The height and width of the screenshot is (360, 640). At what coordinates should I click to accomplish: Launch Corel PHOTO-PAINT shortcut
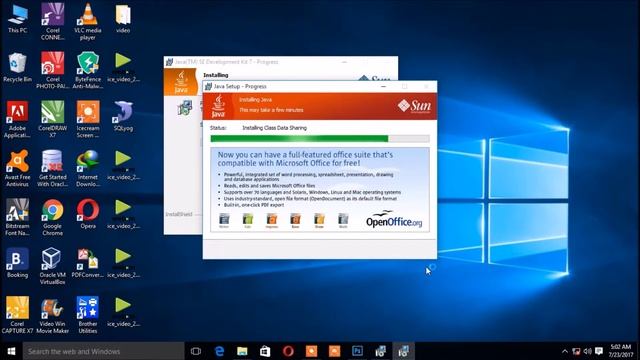point(53,70)
